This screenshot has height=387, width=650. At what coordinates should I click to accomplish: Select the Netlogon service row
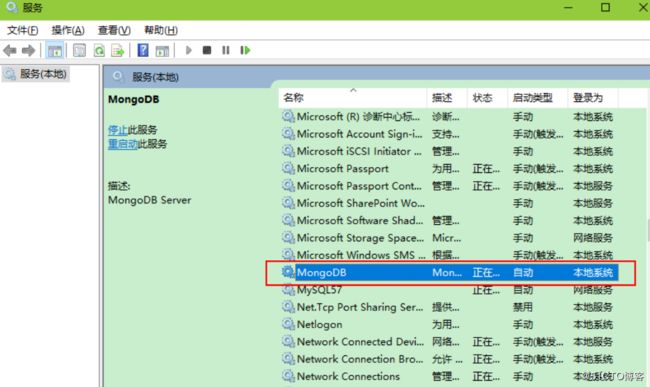coord(450,324)
